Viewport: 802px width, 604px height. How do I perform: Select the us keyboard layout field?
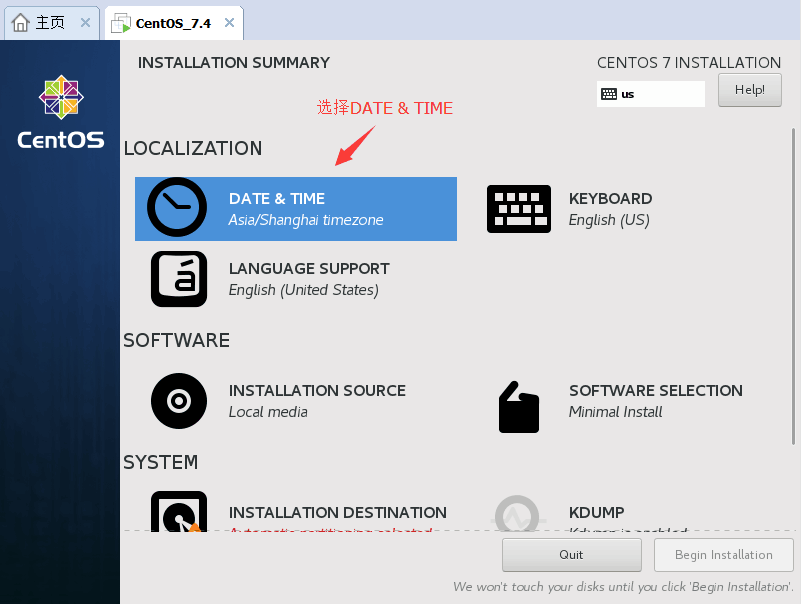651,94
